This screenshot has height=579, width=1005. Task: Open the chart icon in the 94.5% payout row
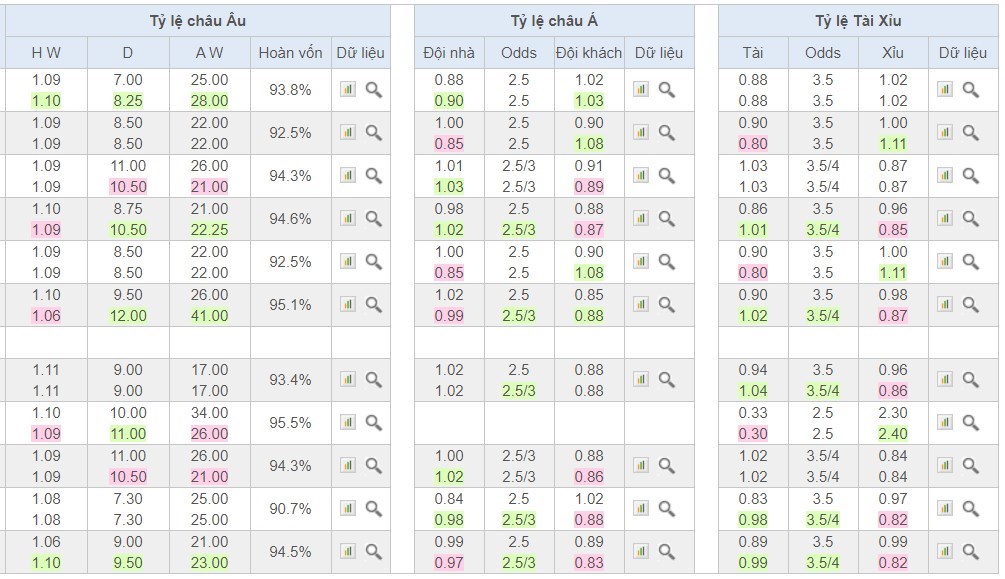point(347,552)
